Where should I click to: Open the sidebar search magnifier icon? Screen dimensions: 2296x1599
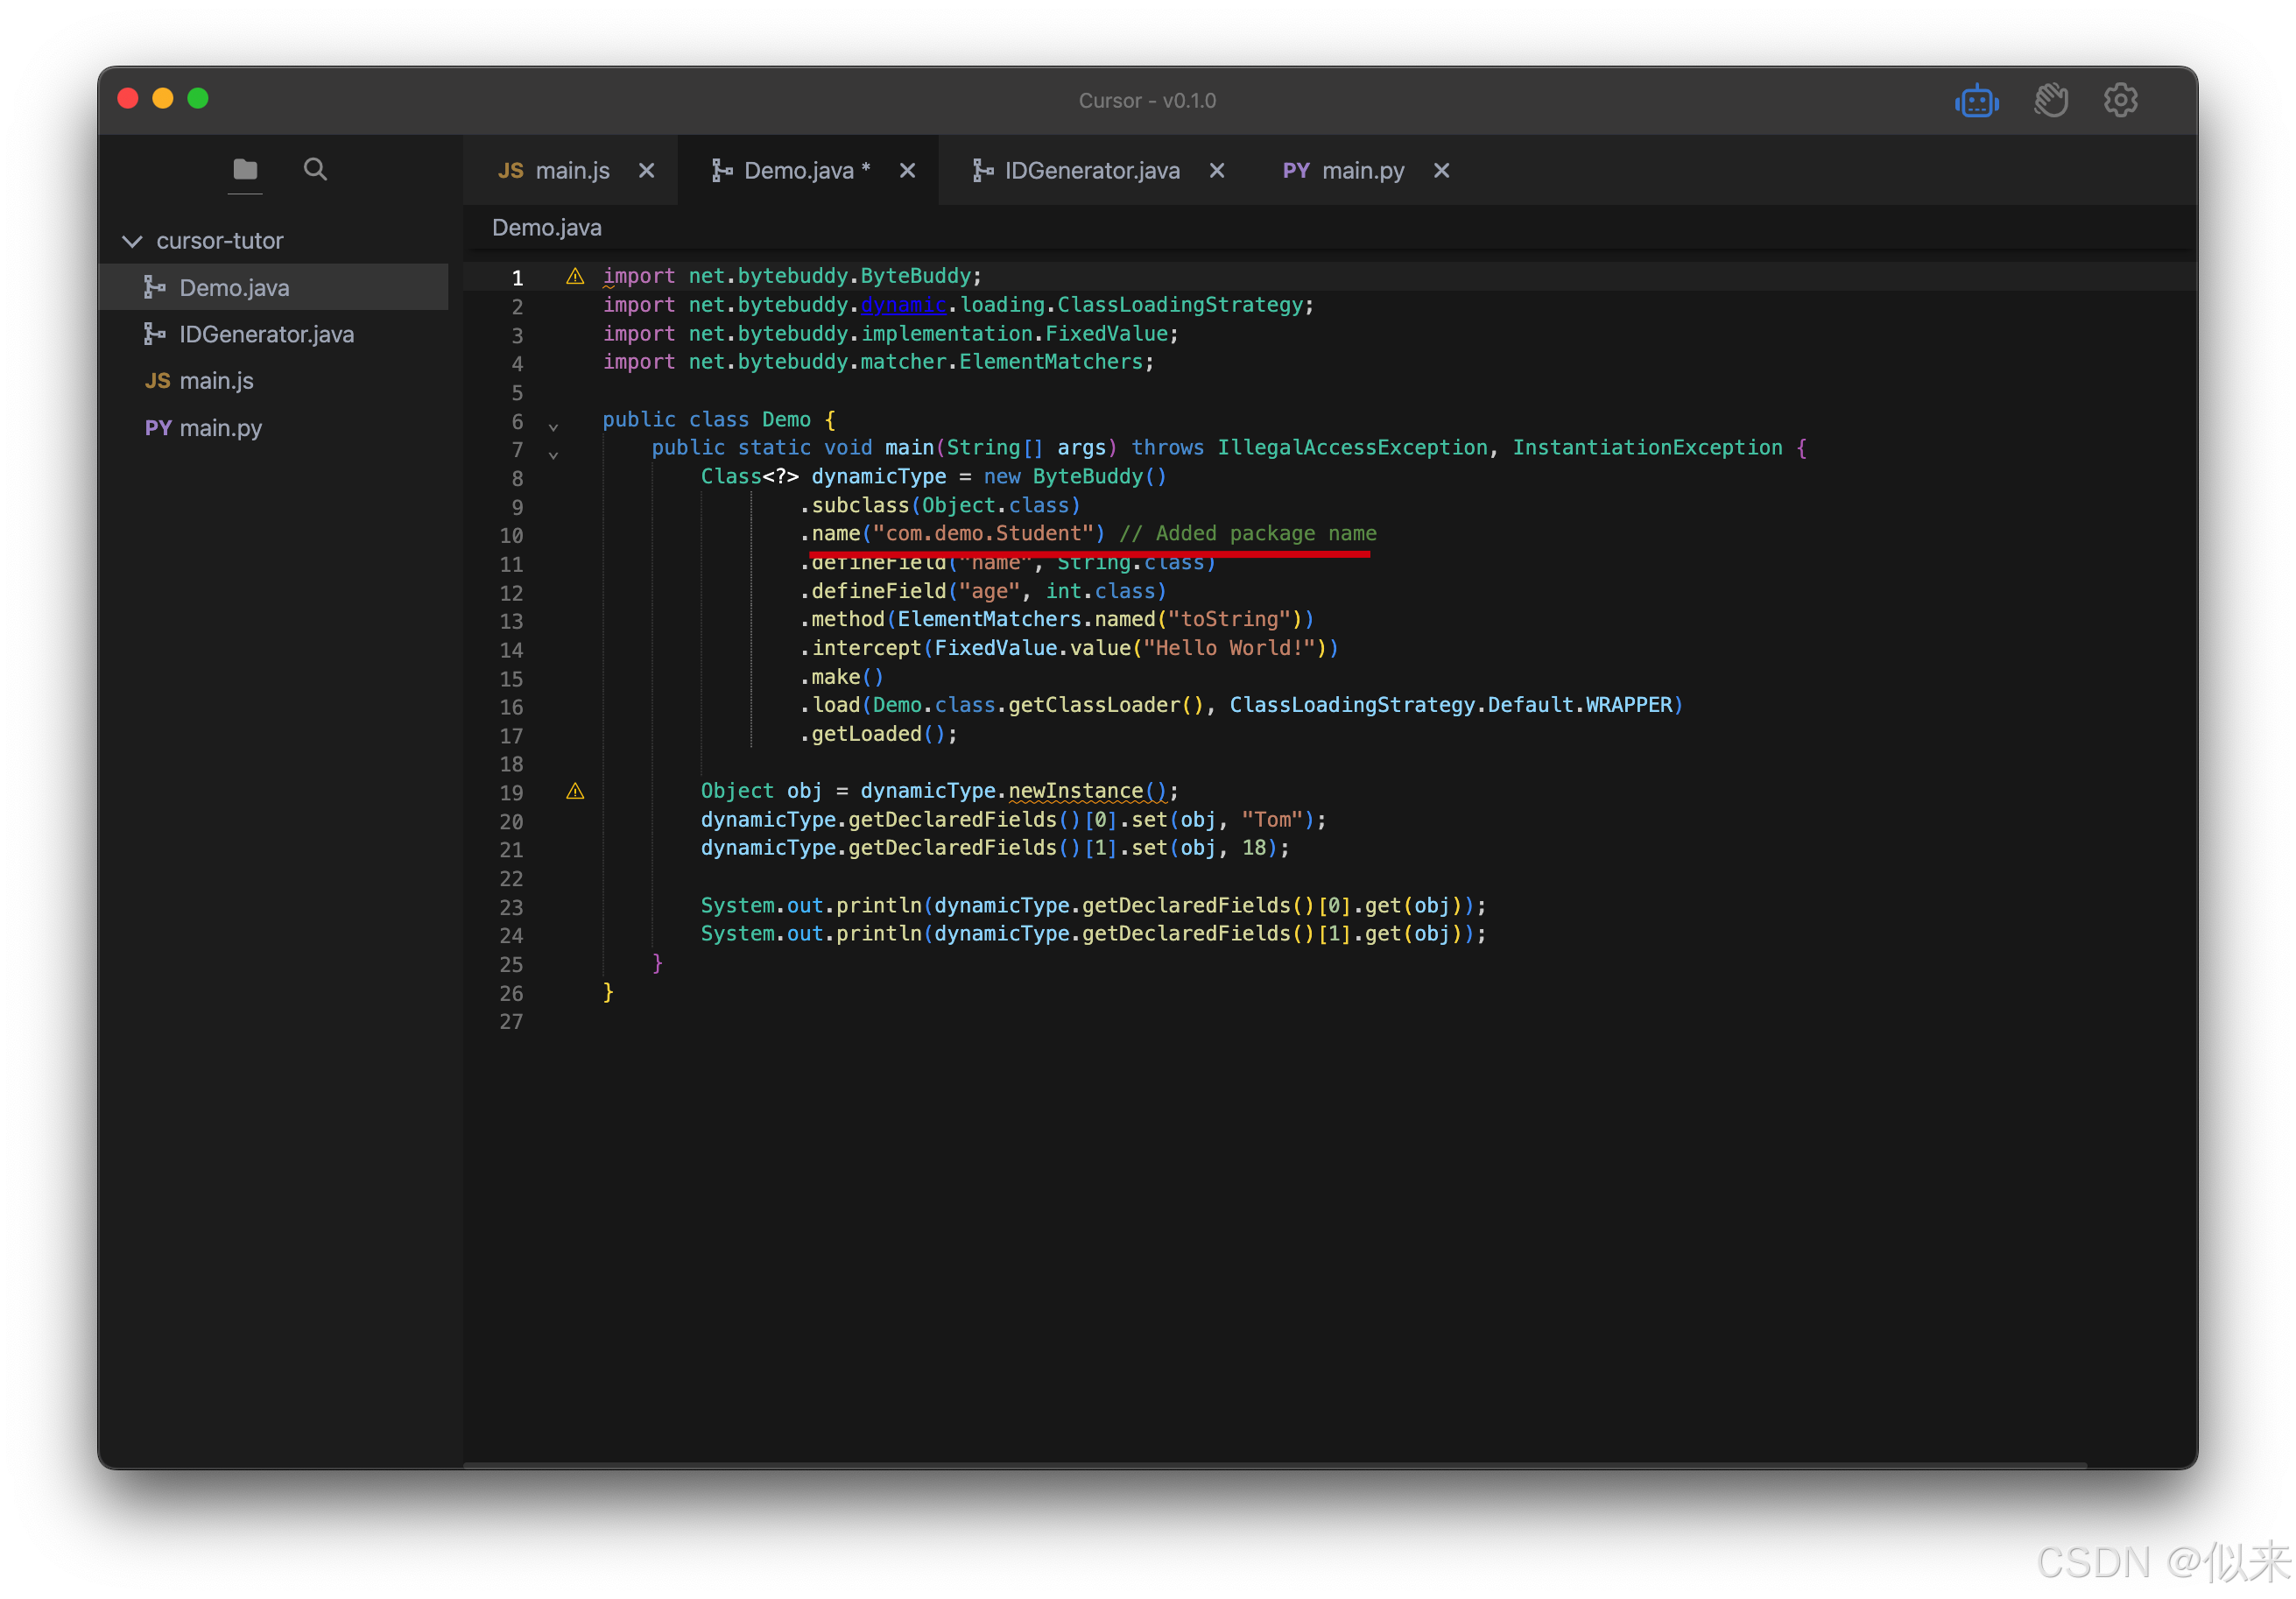[x=315, y=169]
